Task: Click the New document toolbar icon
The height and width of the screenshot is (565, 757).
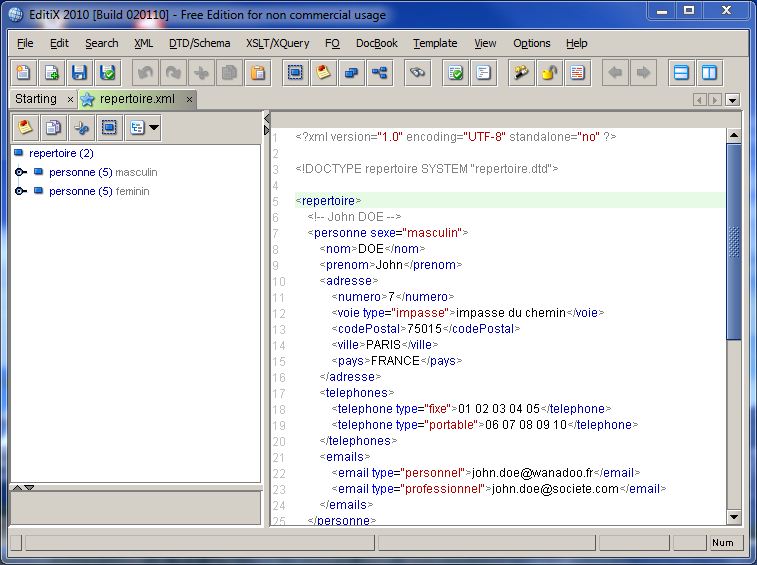Action: click(x=23, y=73)
